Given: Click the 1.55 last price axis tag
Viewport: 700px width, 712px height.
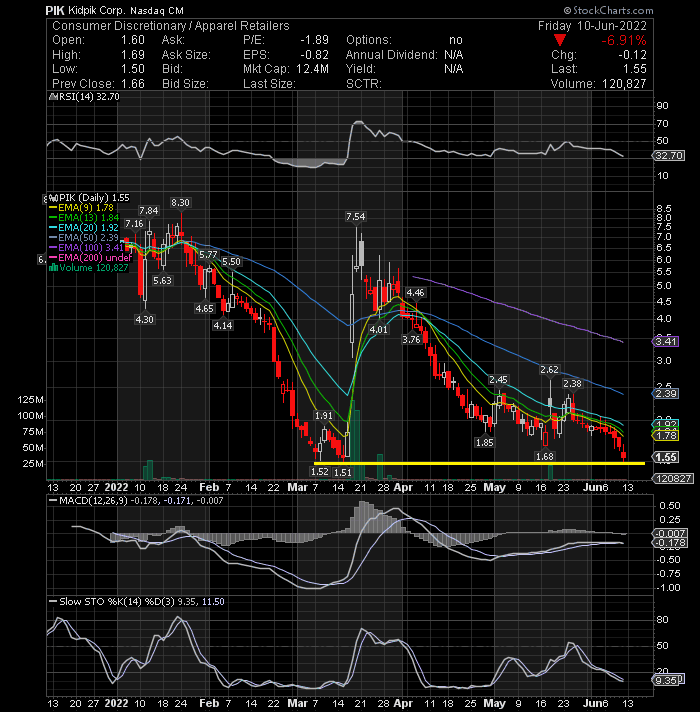Looking at the screenshot, I should [666, 457].
